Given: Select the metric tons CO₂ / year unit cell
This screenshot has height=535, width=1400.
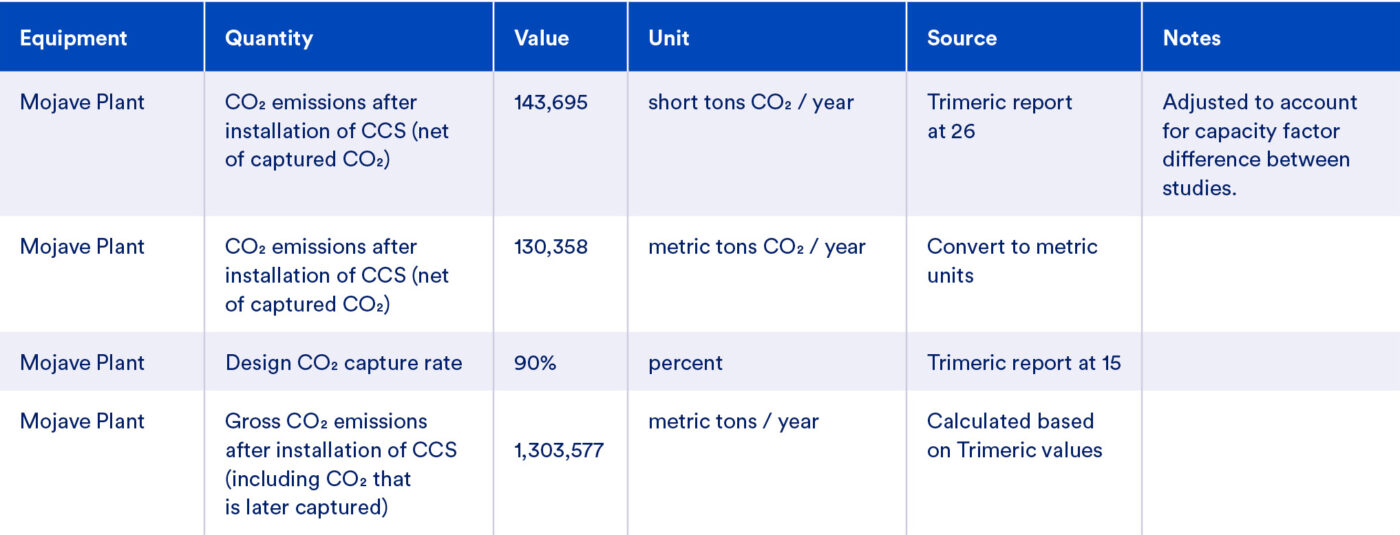Looking at the screenshot, I should click(757, 246).
